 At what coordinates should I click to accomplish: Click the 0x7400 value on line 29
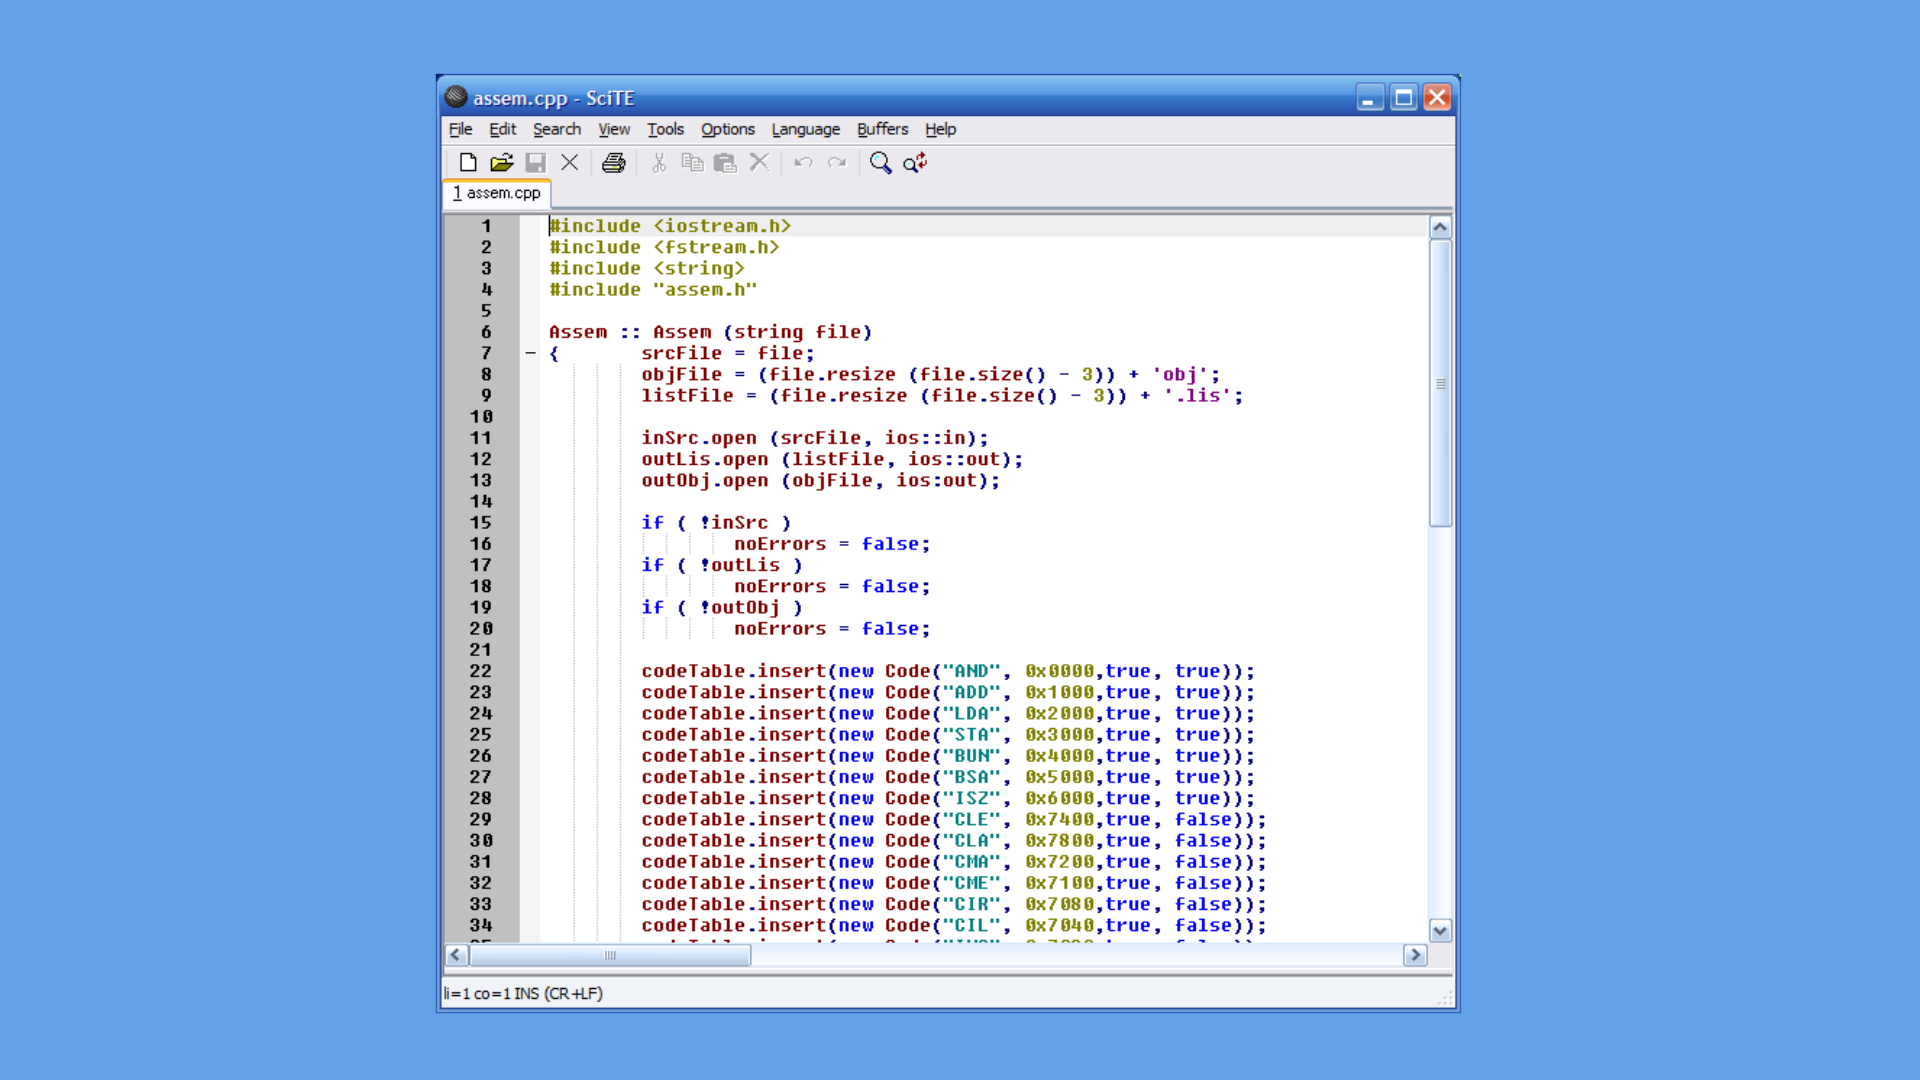1059,819
